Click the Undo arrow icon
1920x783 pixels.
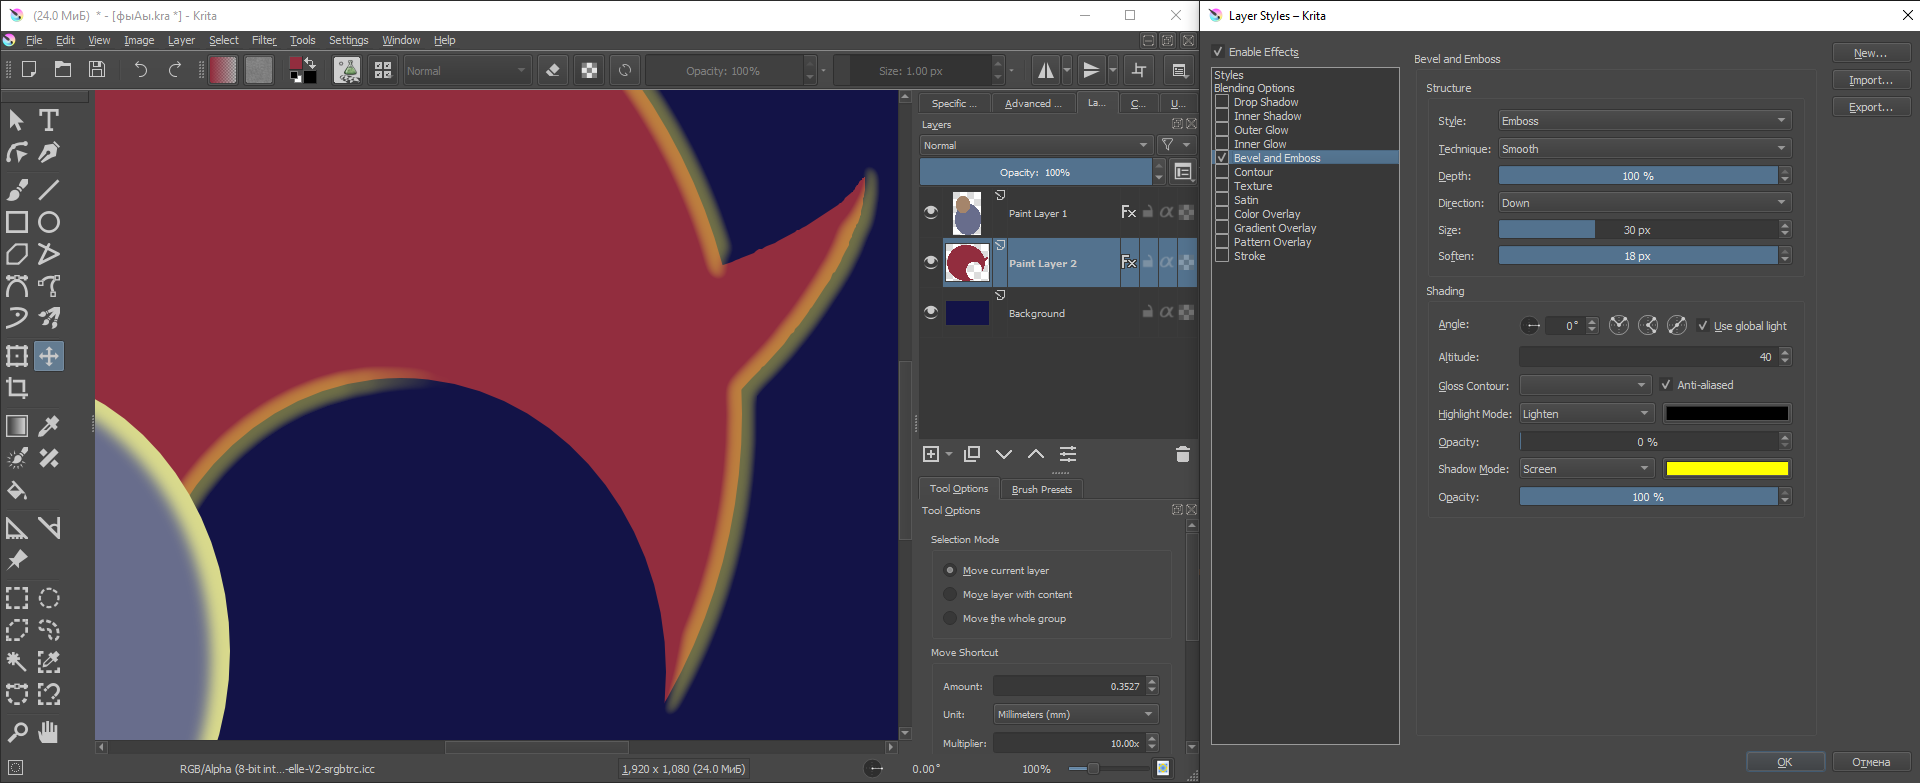click(x=141, y=70)
